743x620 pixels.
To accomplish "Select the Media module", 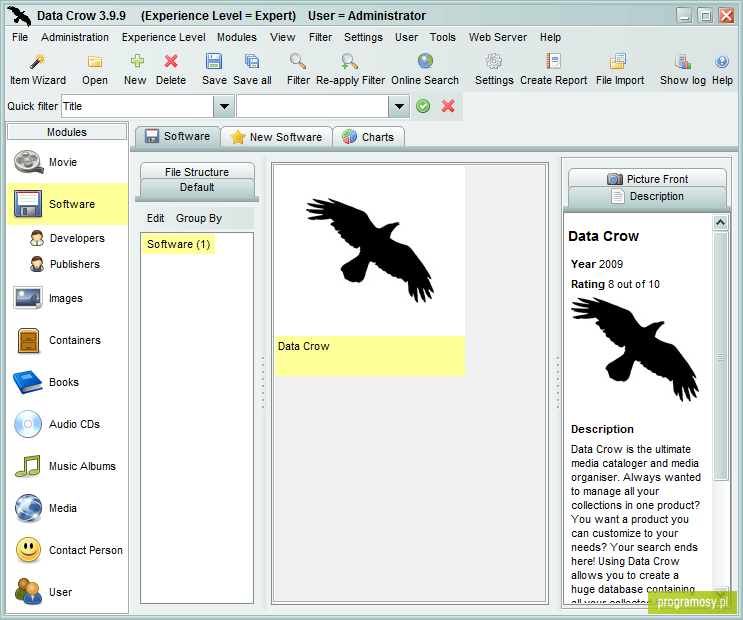I will (67, 508).
